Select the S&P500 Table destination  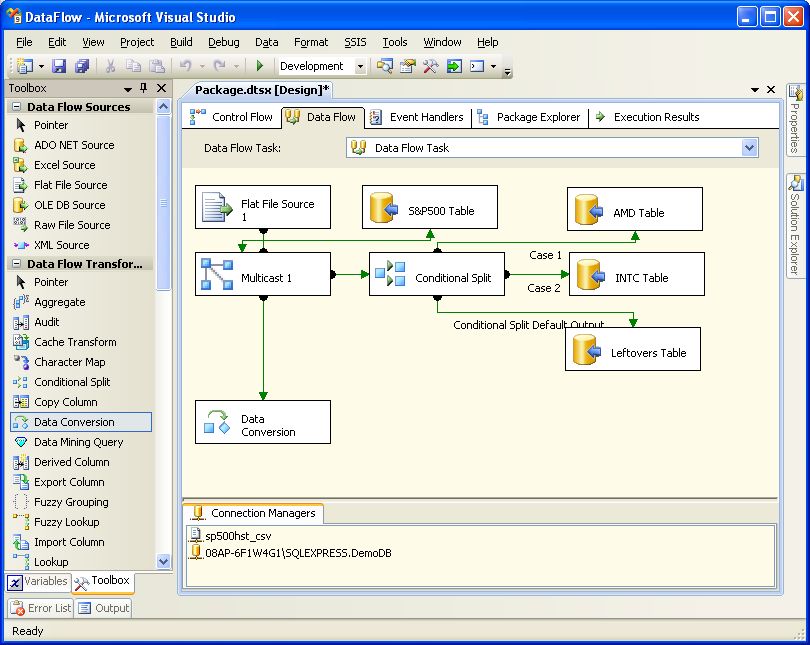click(430, 207)
